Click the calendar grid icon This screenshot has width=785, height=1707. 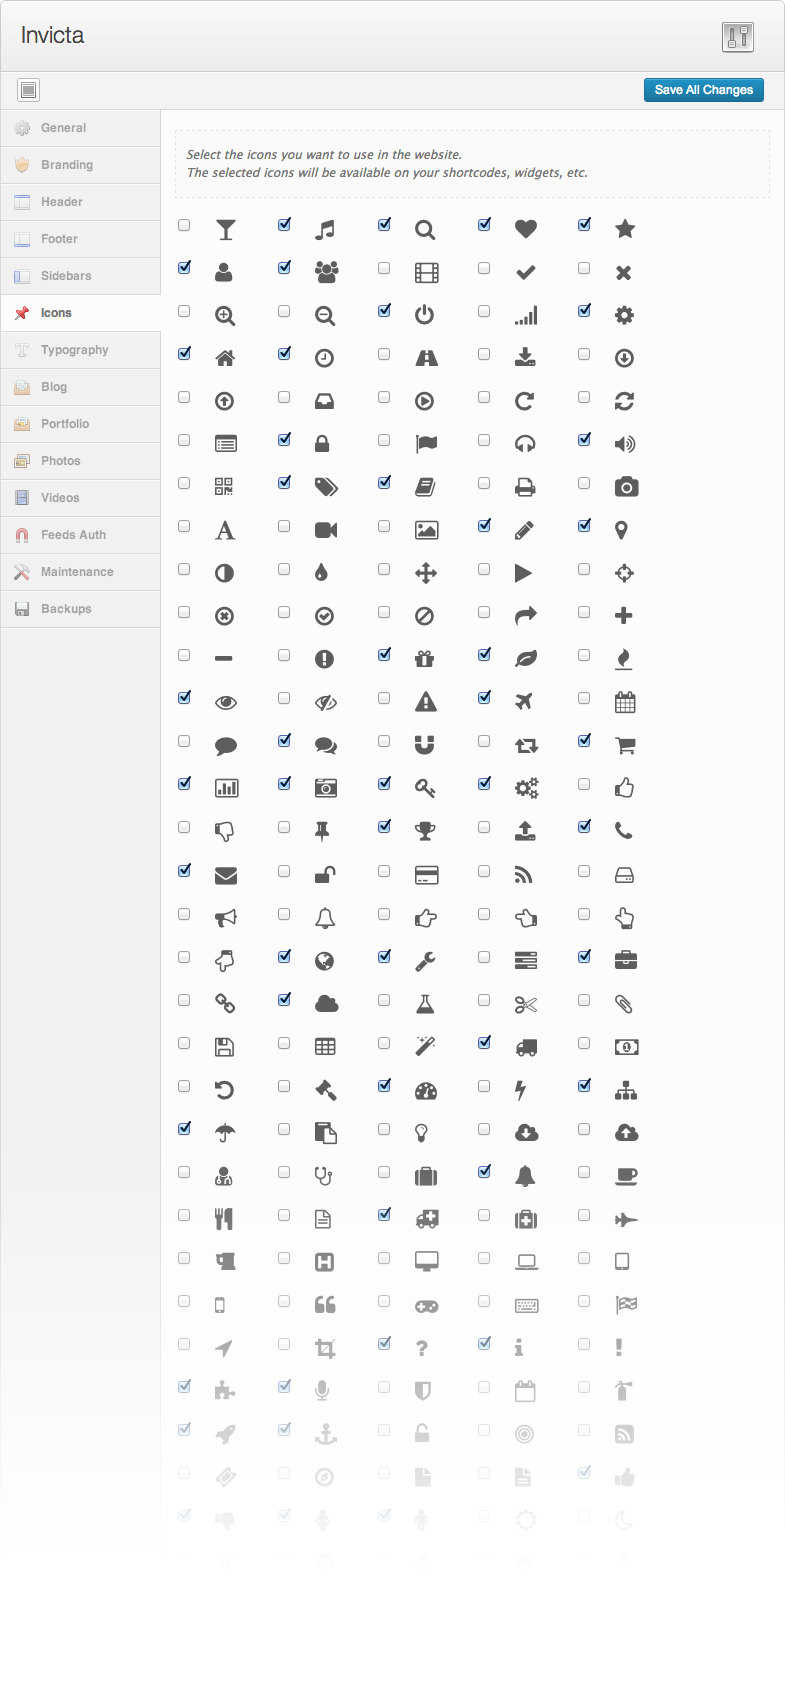pyautogui.click(x=625, y=702)
